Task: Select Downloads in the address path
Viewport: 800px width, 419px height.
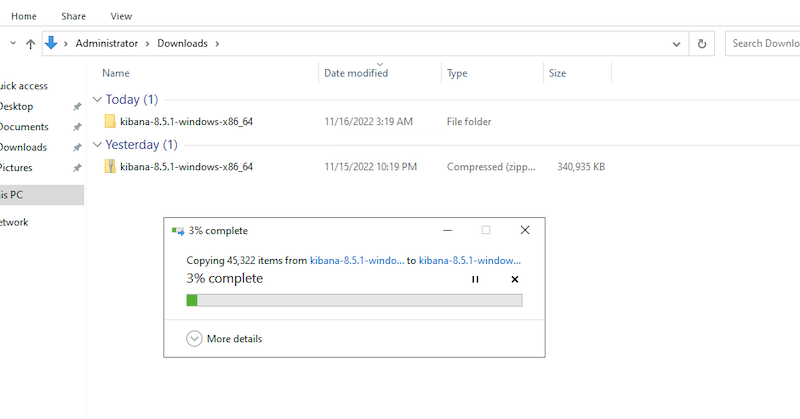Action: point(182,43)
